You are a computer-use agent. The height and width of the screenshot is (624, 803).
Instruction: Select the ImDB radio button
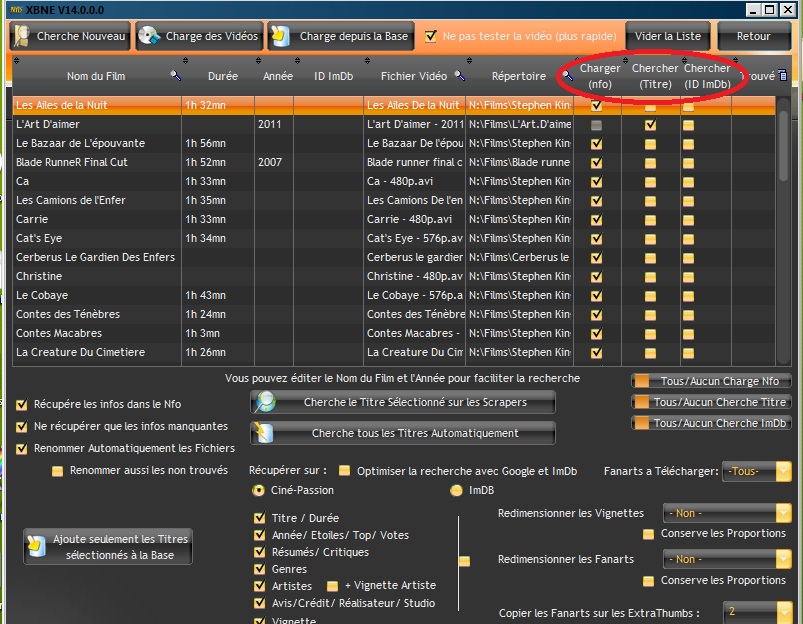pyautogui.click(x=456, y=490)
